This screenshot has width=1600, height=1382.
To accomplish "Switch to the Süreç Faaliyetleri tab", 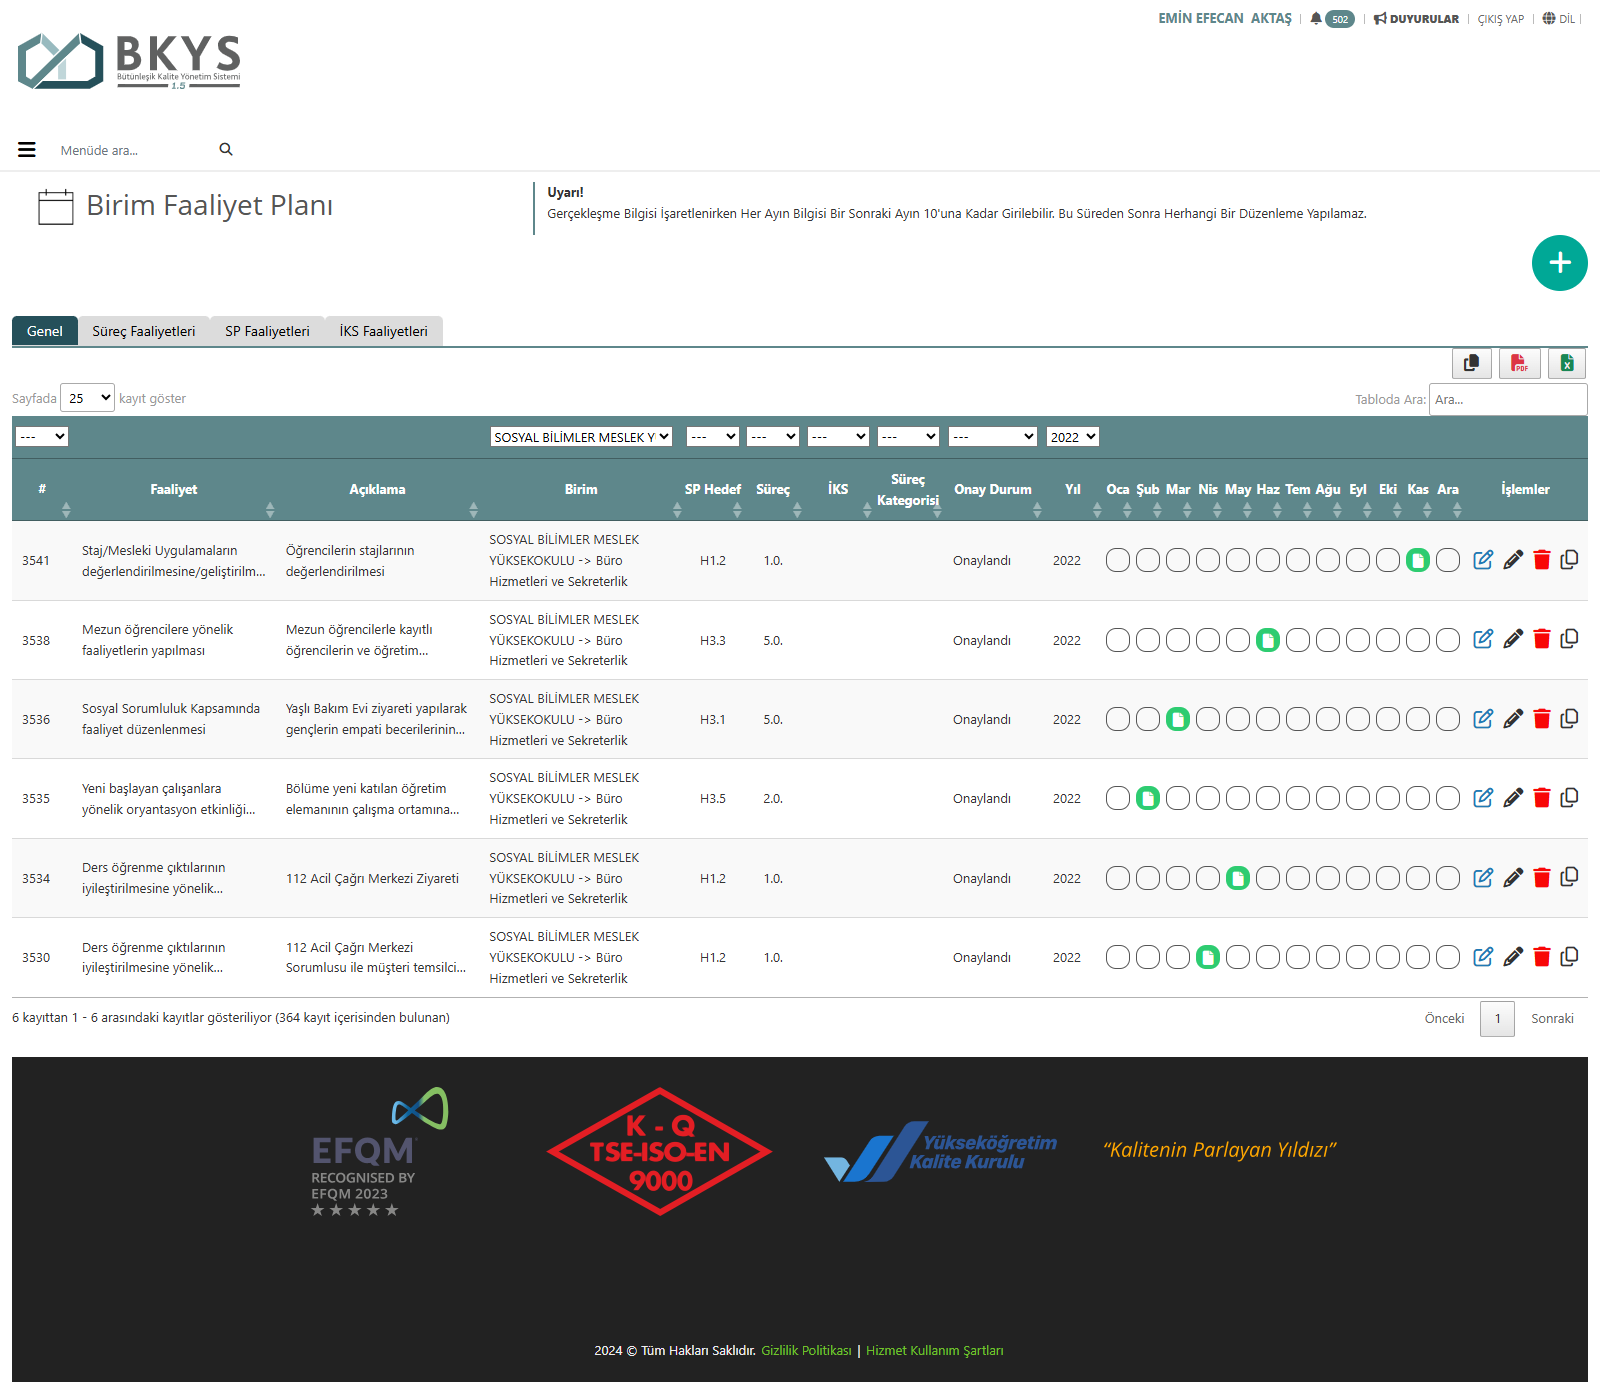I will tap(143, 331).
